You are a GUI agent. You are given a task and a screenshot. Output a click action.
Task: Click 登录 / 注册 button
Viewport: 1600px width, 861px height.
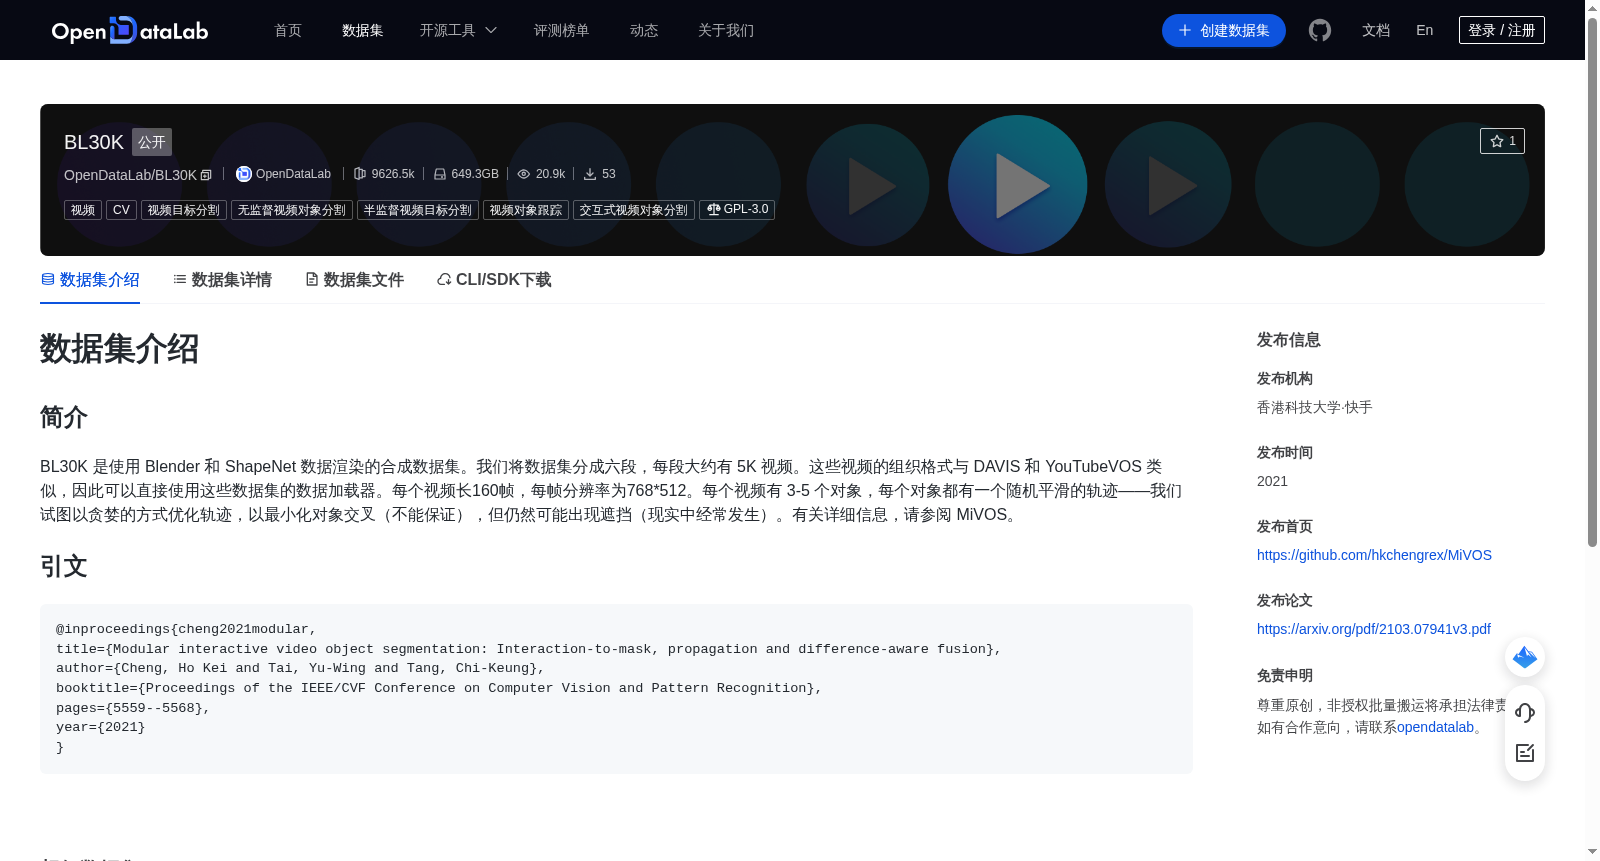(x=1502, y=30)
